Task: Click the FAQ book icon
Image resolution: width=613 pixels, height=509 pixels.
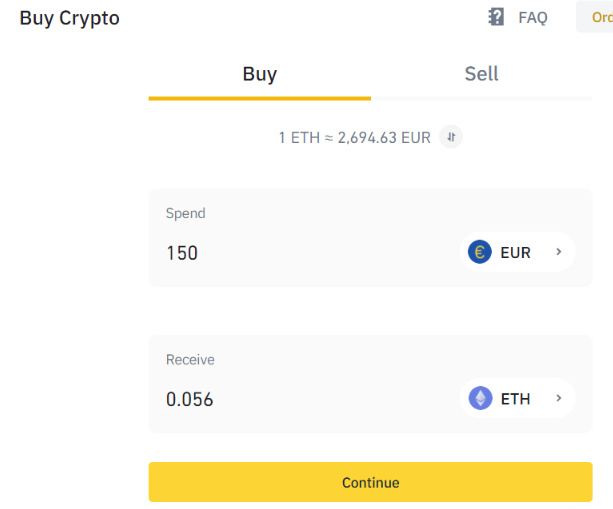Action: click(496, 17)
